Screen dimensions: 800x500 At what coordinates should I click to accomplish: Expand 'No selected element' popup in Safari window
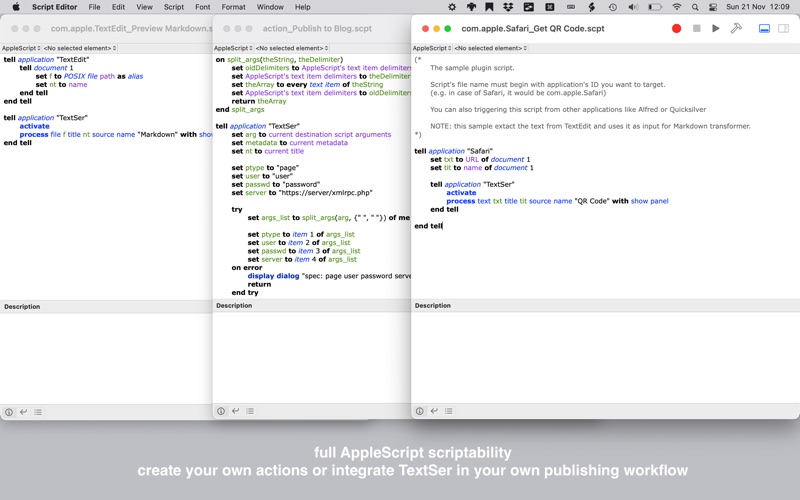coord(493,48)
